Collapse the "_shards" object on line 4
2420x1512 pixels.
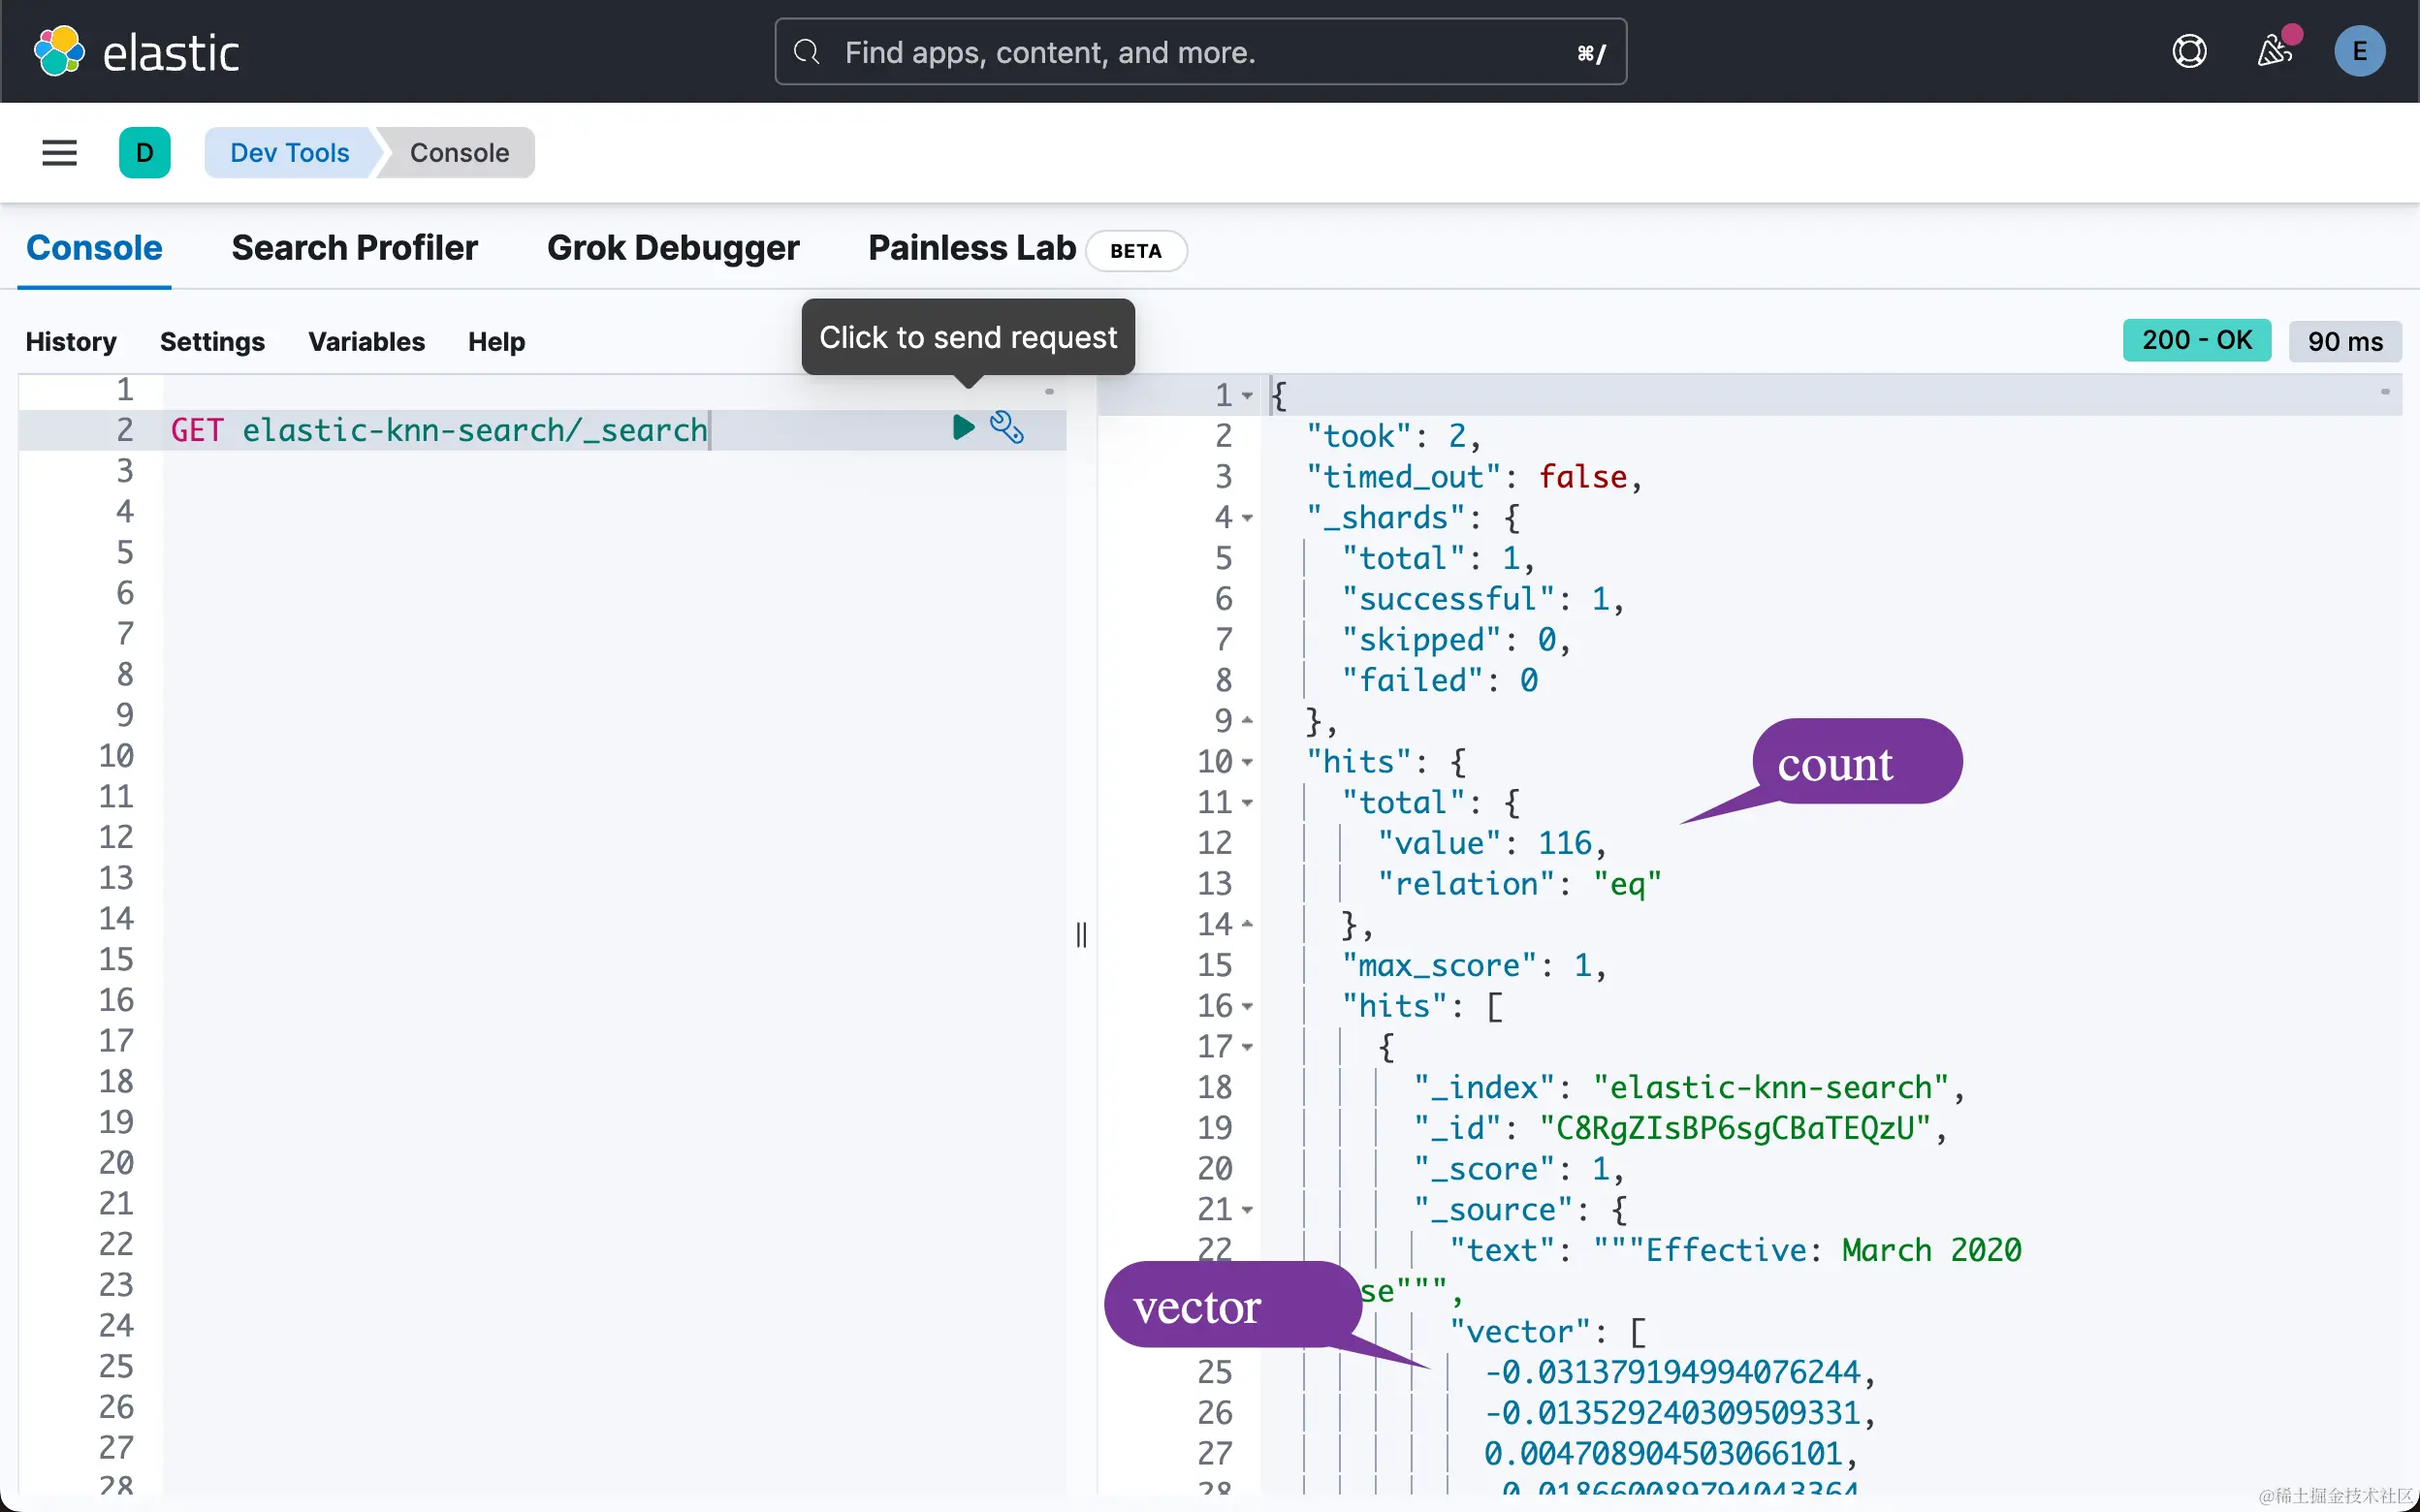pos(1247,518)
